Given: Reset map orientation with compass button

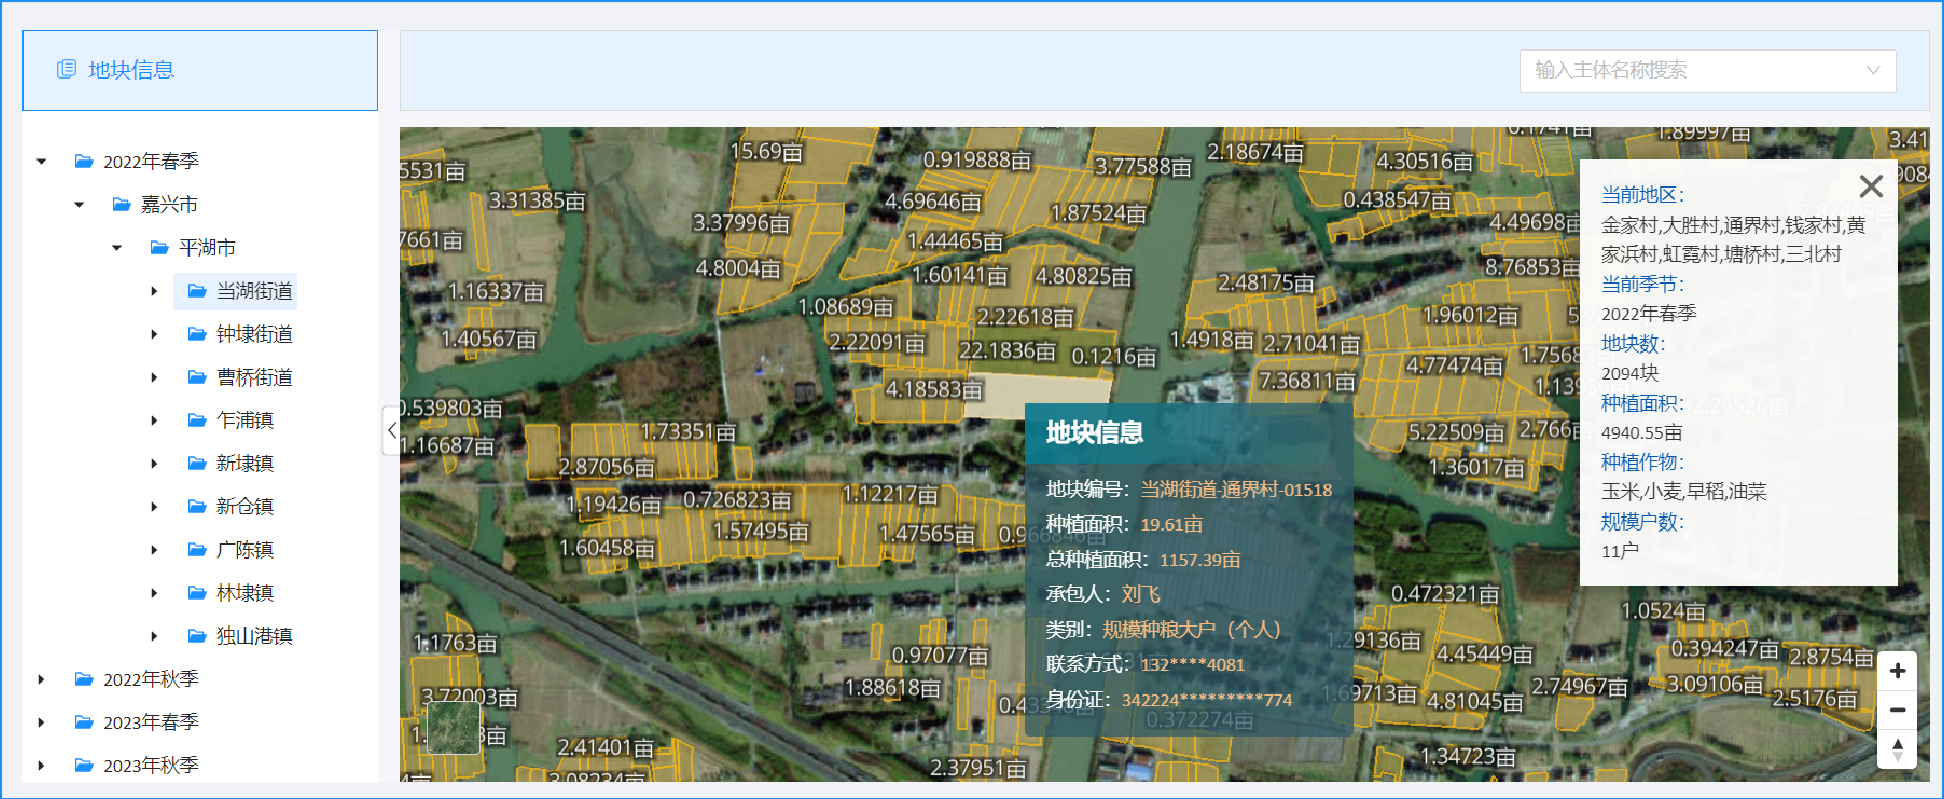Looking at the screenshot, I should (1897, 749).
